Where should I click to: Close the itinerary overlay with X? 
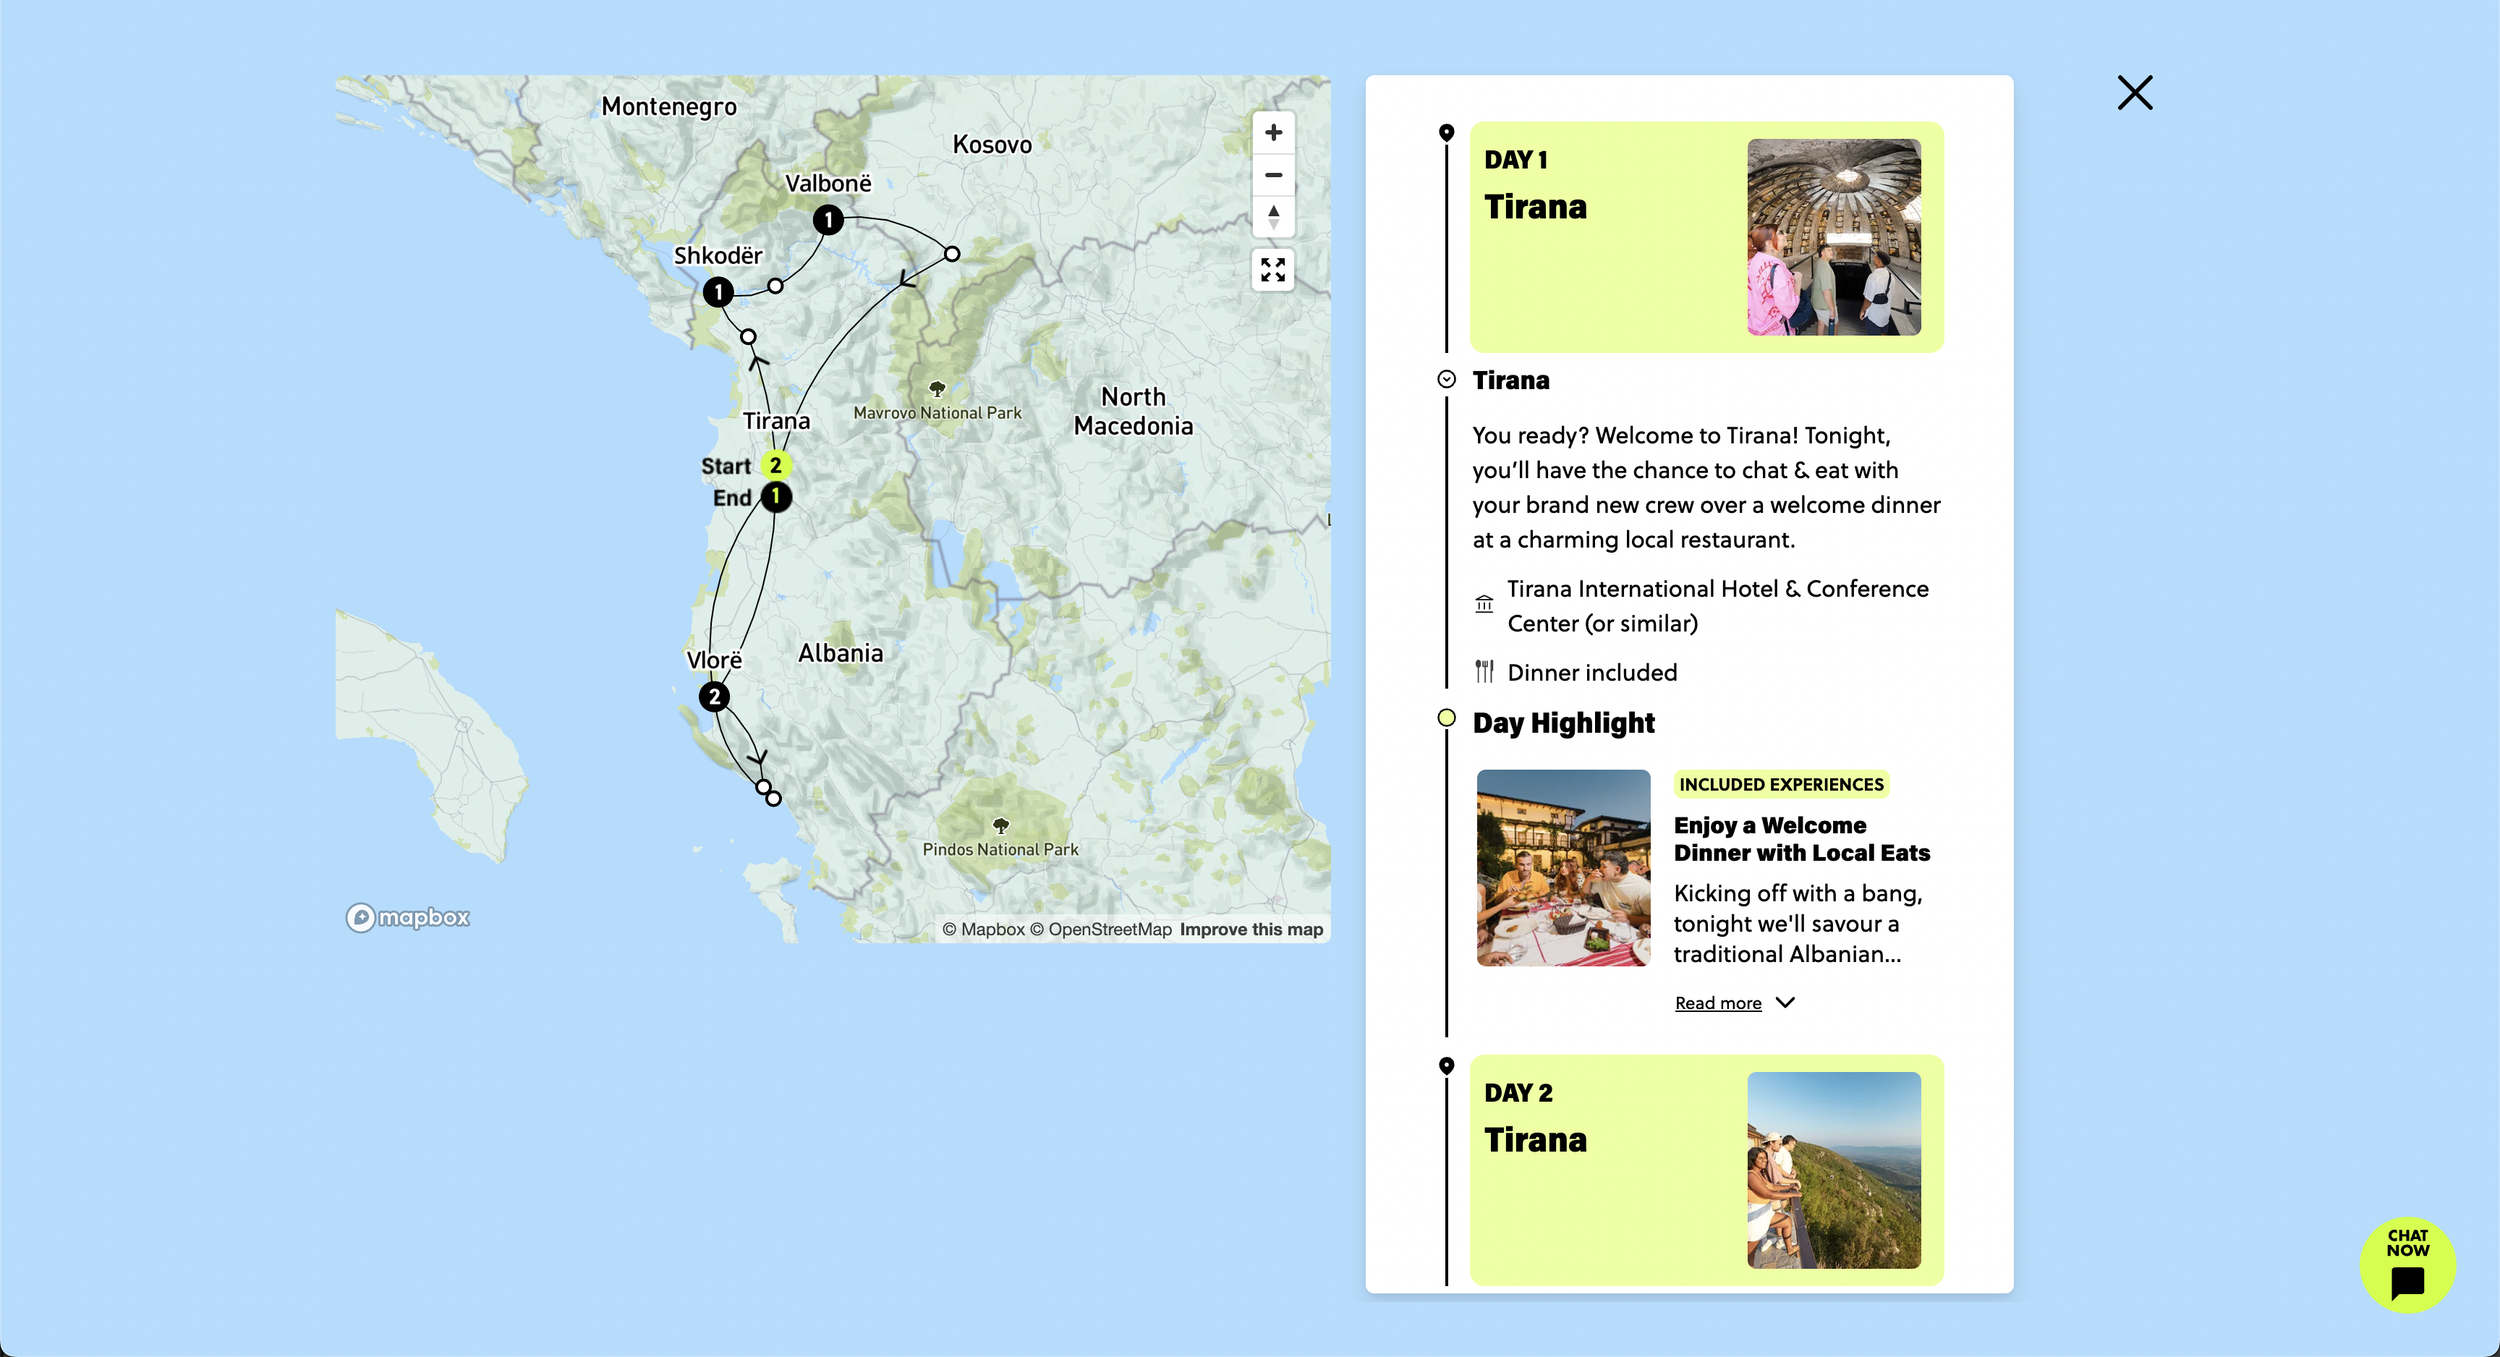[x=2134, y=93]
